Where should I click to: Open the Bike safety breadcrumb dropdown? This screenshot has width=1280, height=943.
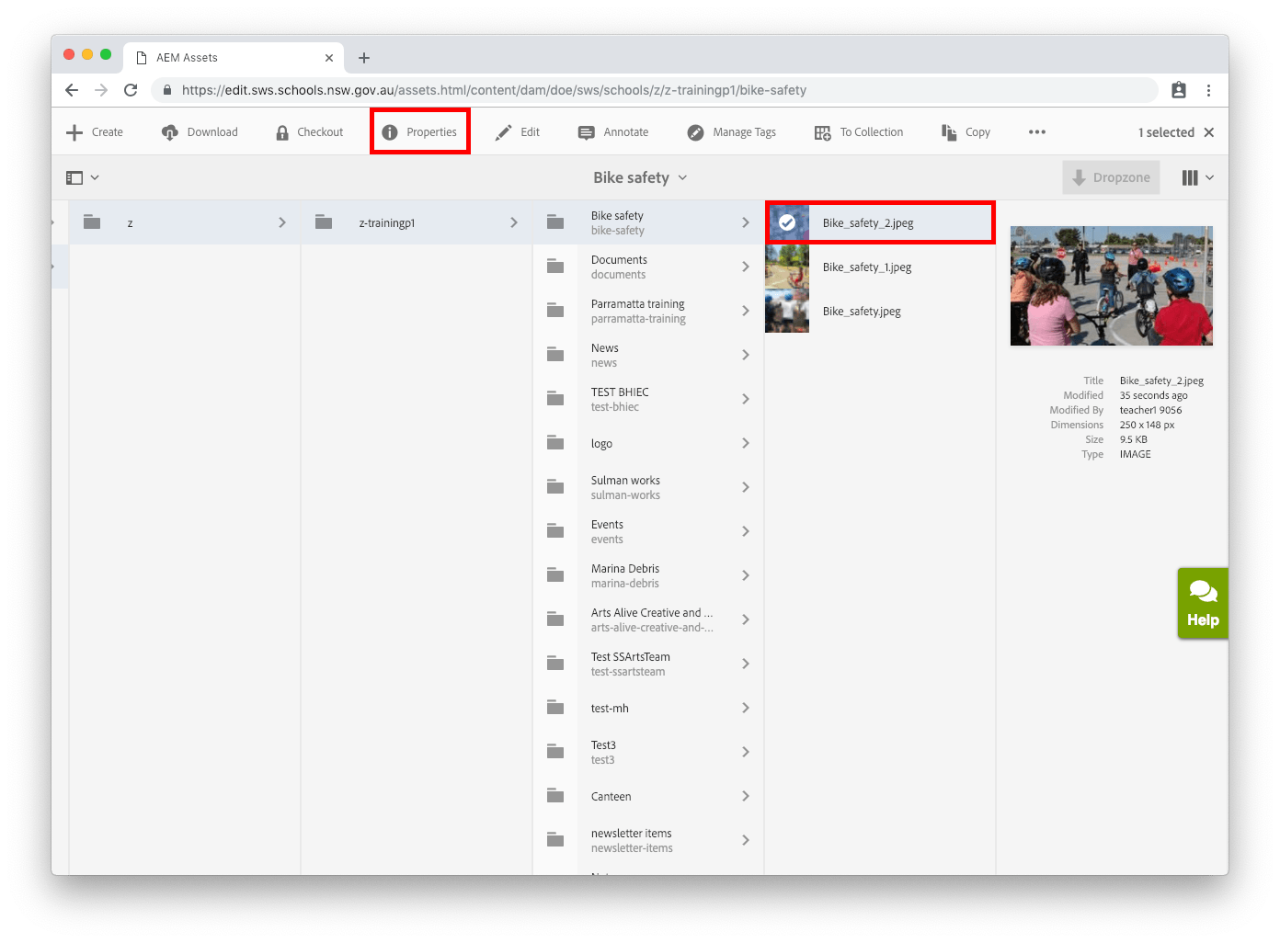(640, 177)
